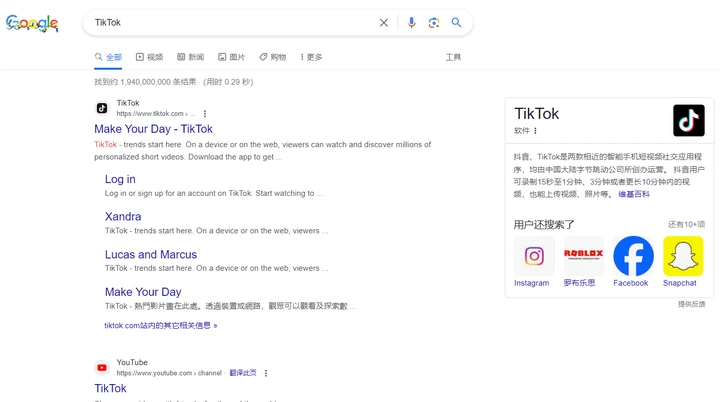The image size is (720, 402).
Task: Open the Snapchat text link
Action: pos(680,283)
